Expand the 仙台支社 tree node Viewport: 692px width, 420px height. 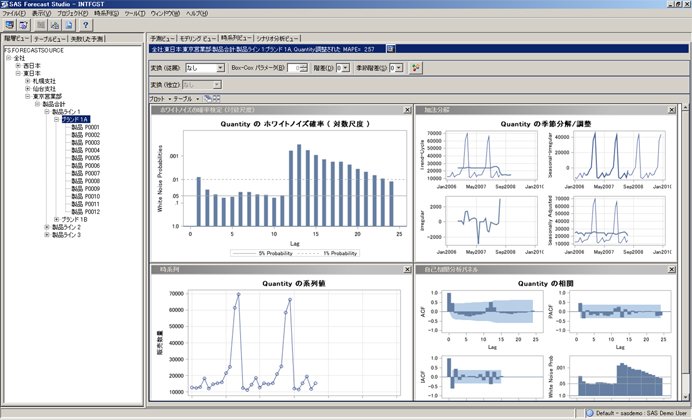point(27,89)
